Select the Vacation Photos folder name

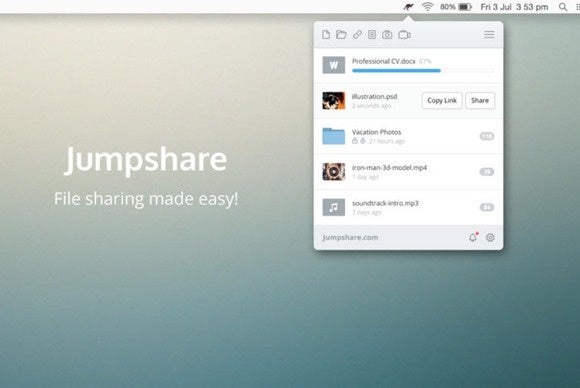(376, 132)
